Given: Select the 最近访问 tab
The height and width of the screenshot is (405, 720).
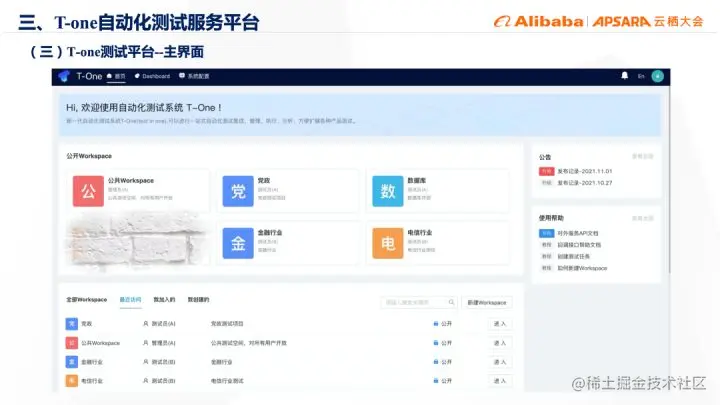Looking at the screenshot, I should click(x=130, y=299).
